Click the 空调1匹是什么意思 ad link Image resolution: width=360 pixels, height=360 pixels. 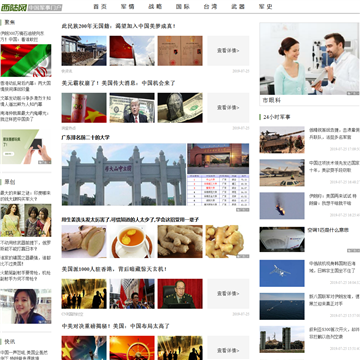point(329,230)
